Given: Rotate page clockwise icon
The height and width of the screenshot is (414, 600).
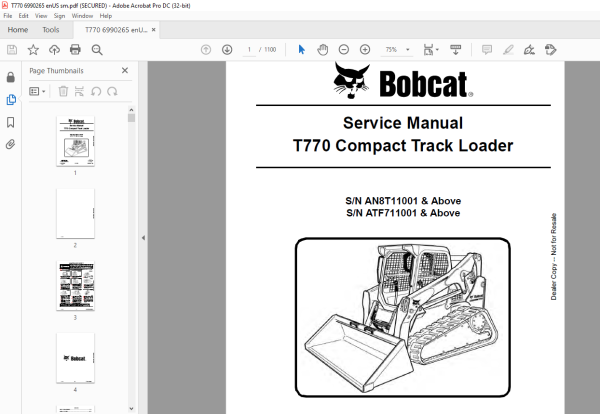Looking at the screenshot, I should (x=112, y=91).
